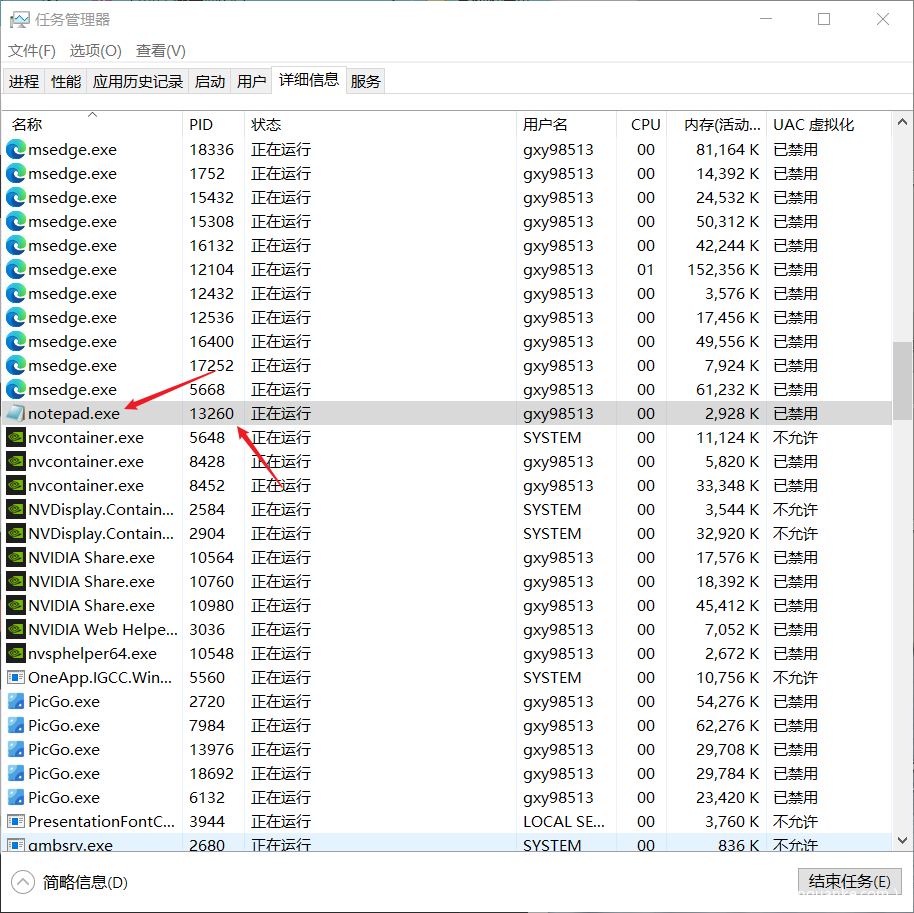The image size is (914, 913).
Task: Click memory value 81,164 K
Action: (x=727, y=150)
